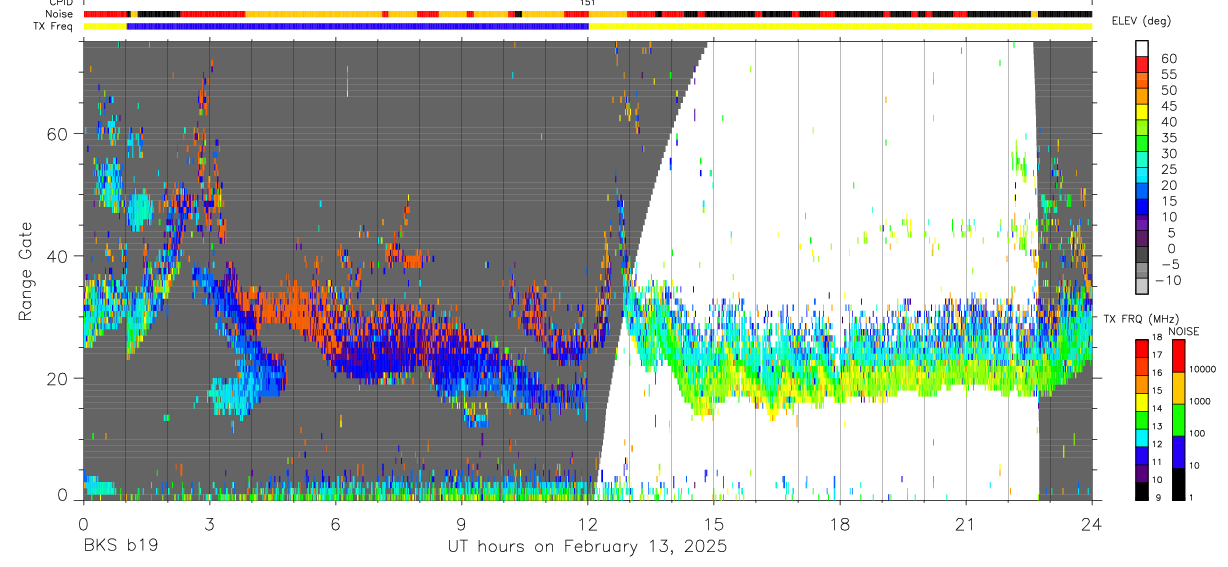Pick TX FRQ swatch between 17 and 18
The width and height of the screenshot is (1228, 567).
coord(1142,347)
